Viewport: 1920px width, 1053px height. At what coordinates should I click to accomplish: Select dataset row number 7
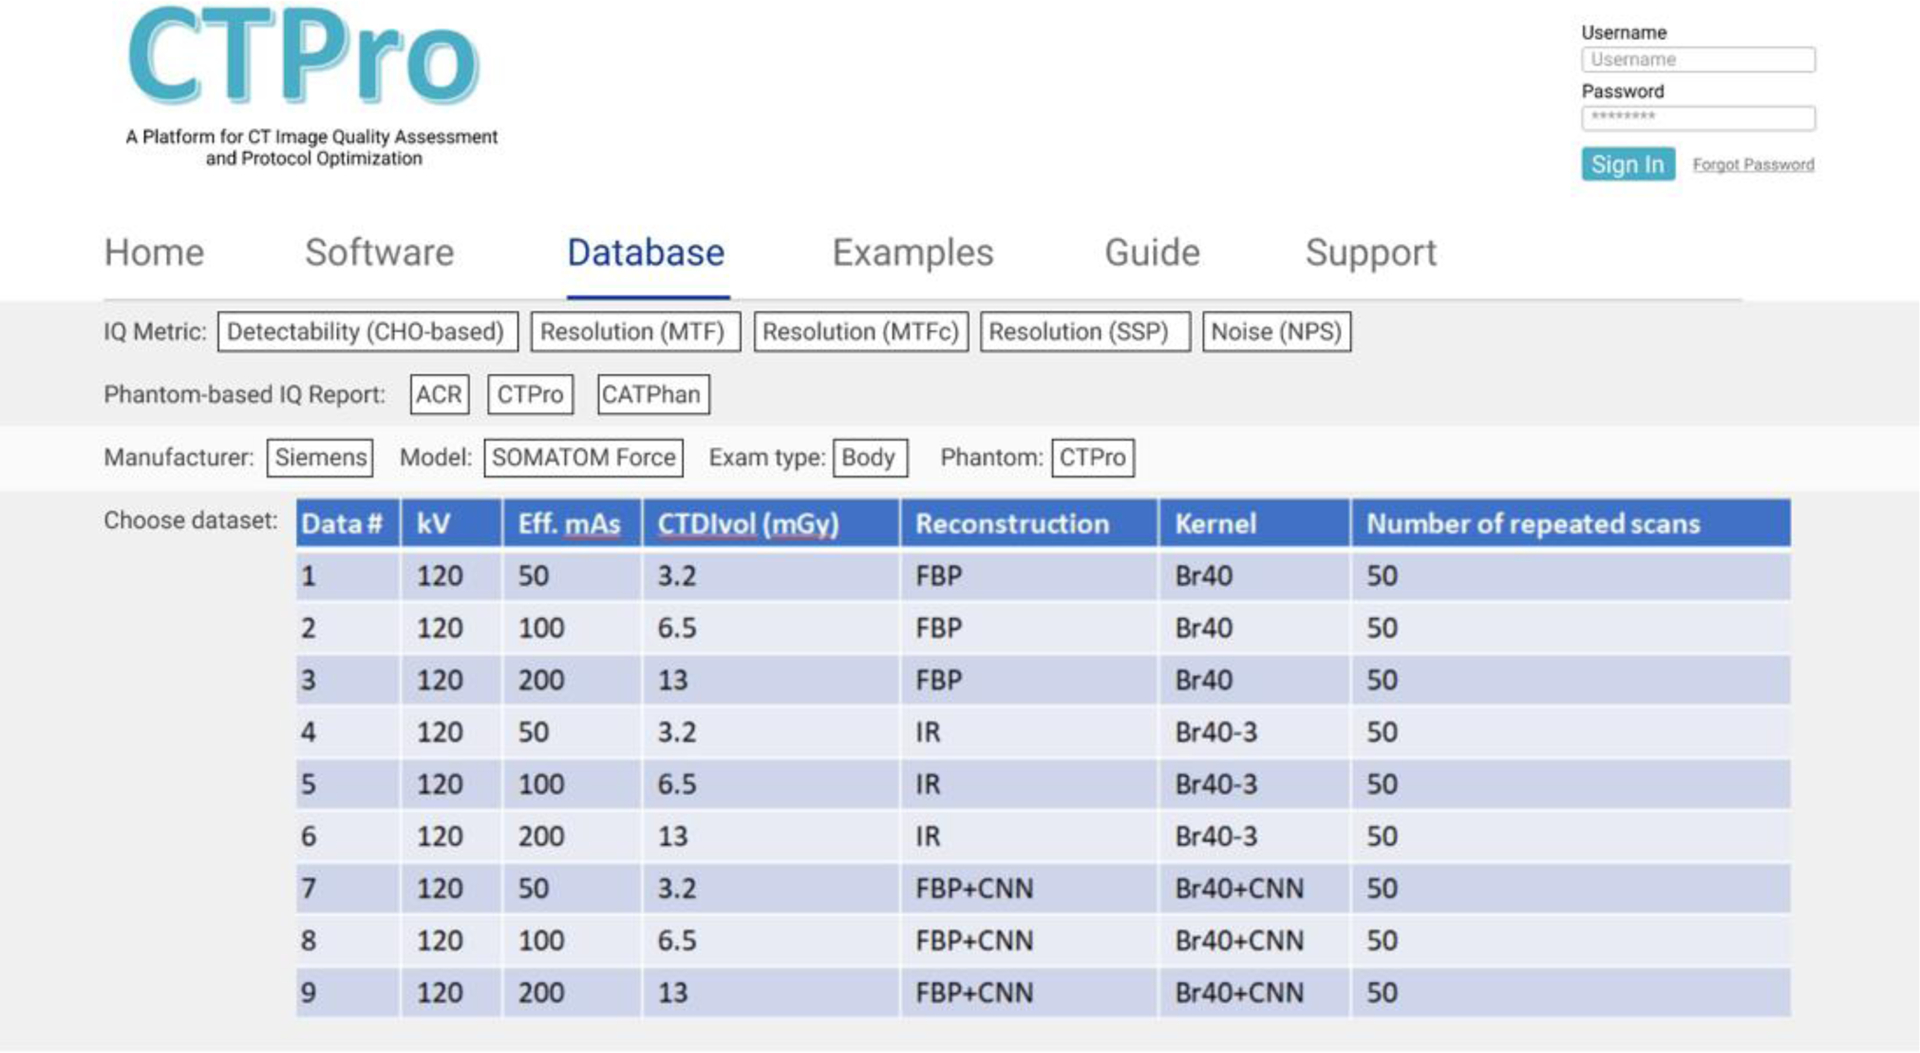tap(1043, 888)
